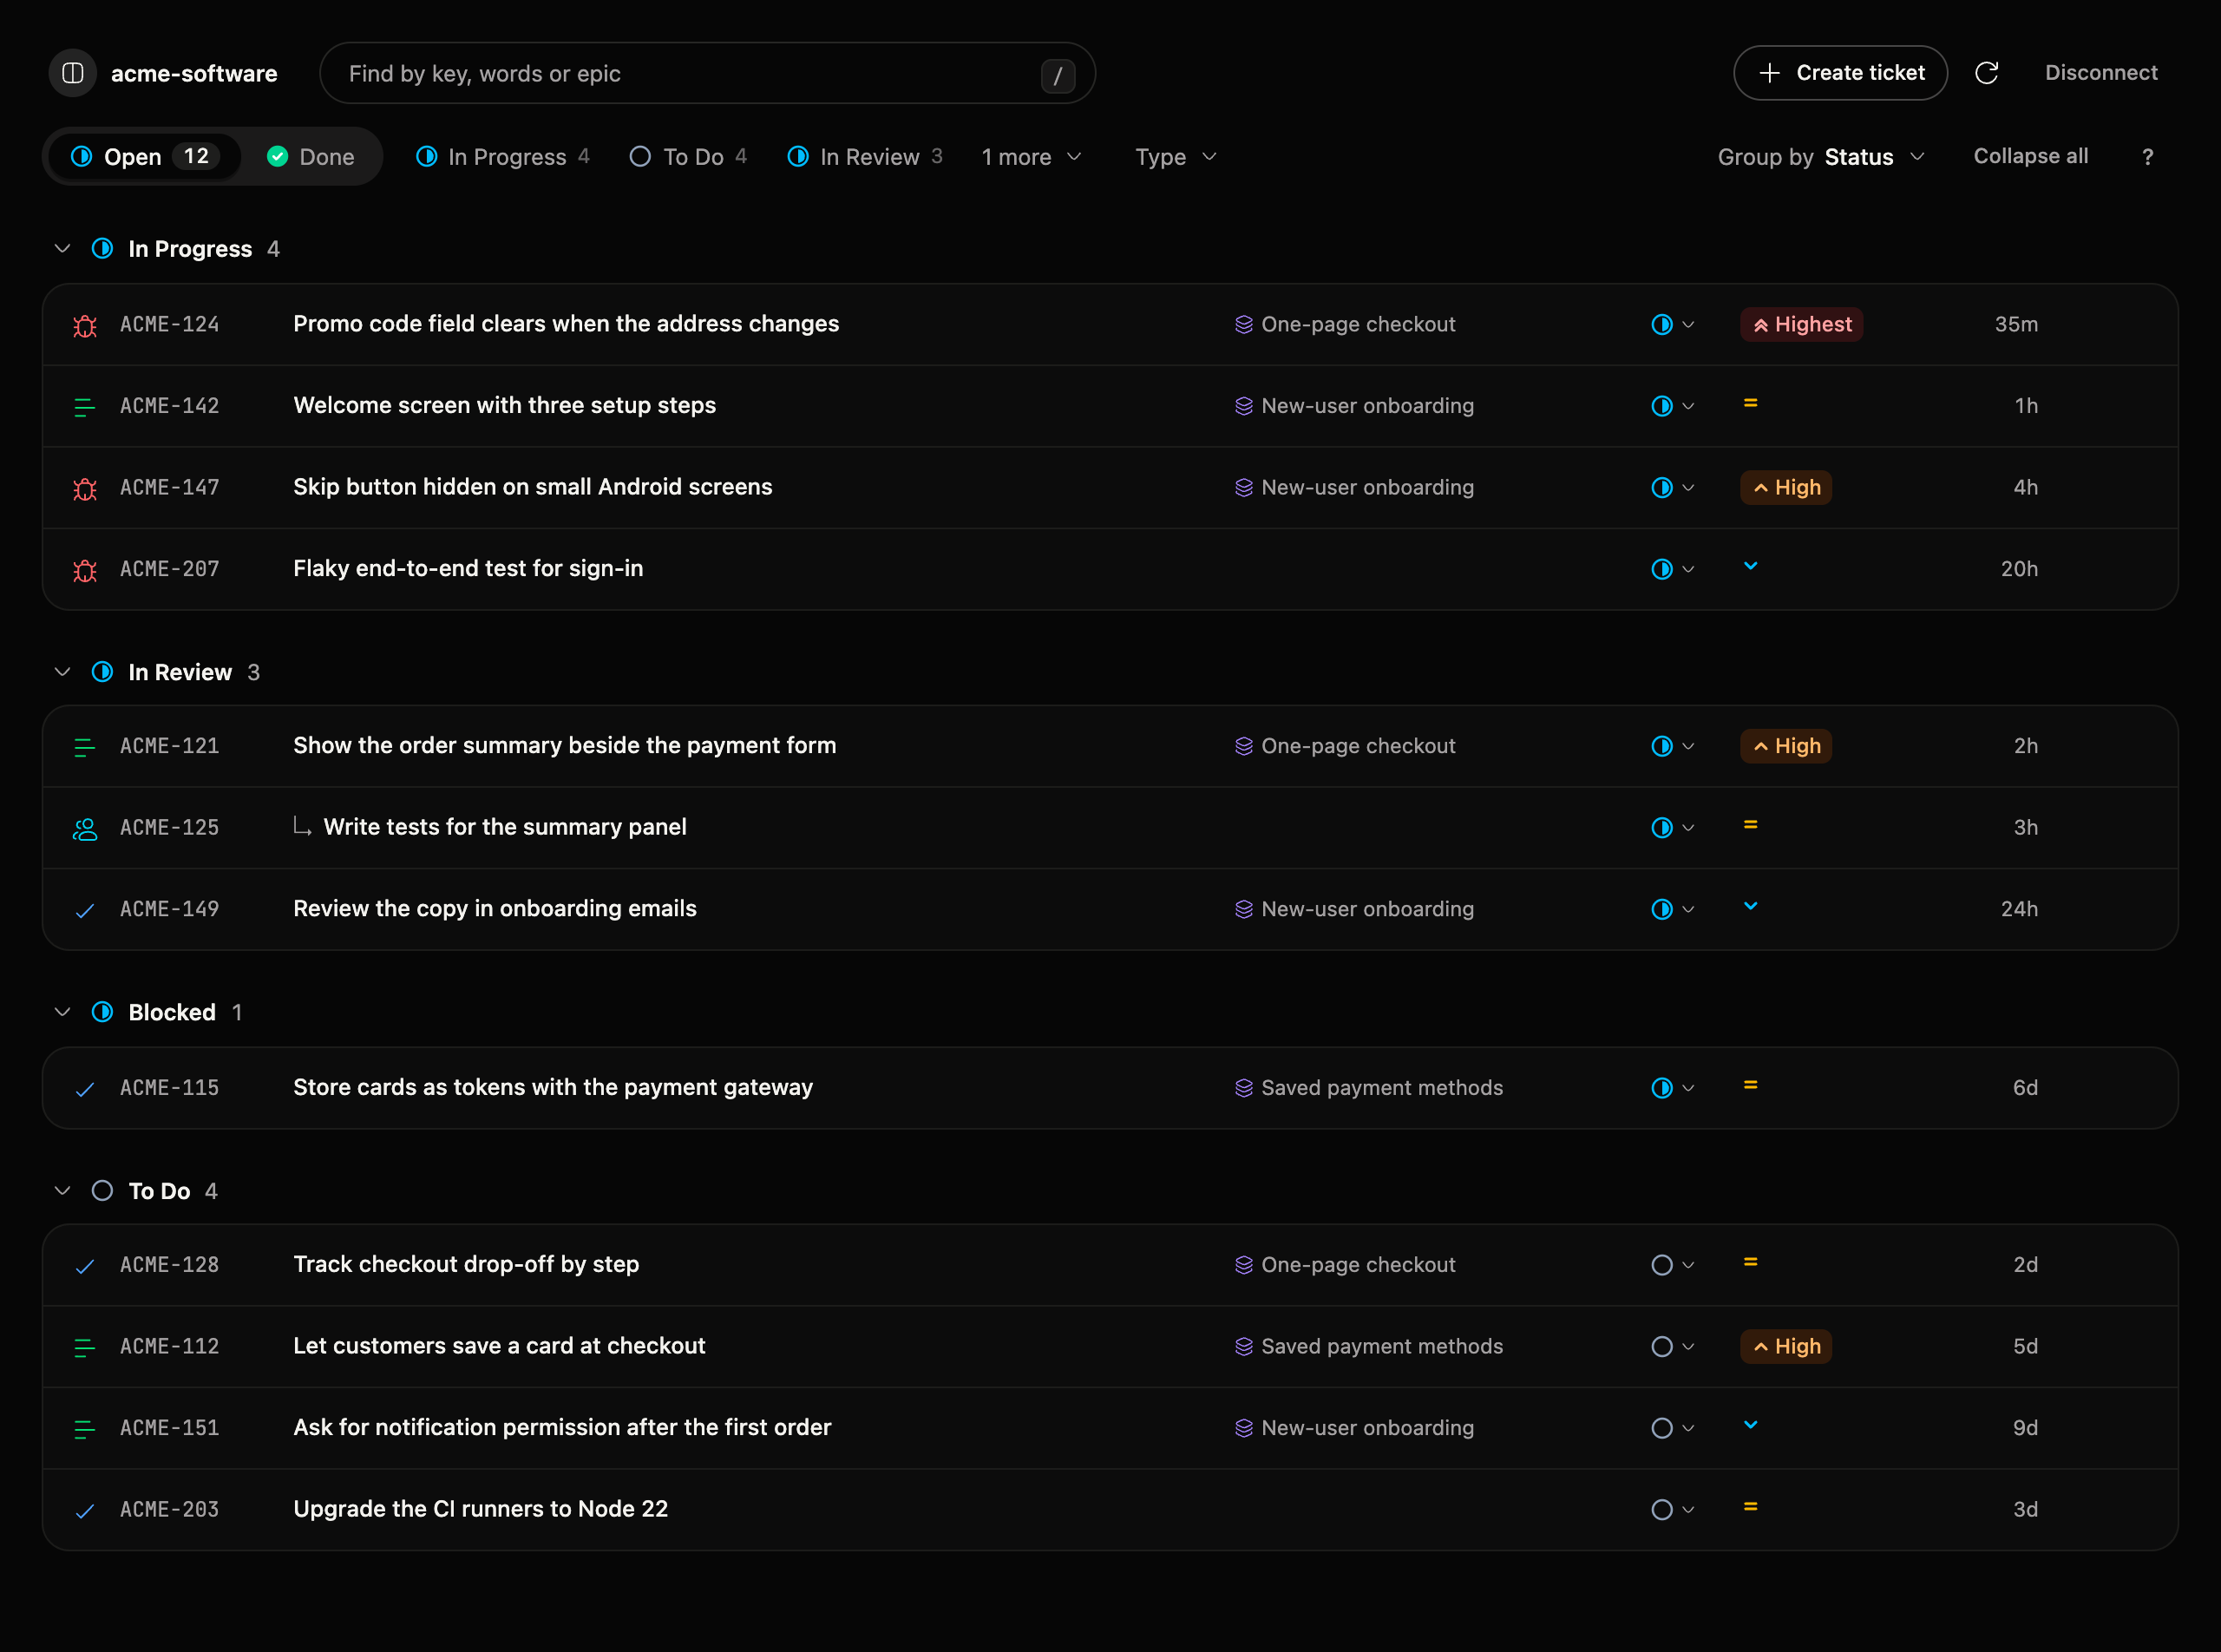Switch to the Open tickets view
Image resolution: width=2221 pixels, height=1652 pixels.
pos(145,157)
